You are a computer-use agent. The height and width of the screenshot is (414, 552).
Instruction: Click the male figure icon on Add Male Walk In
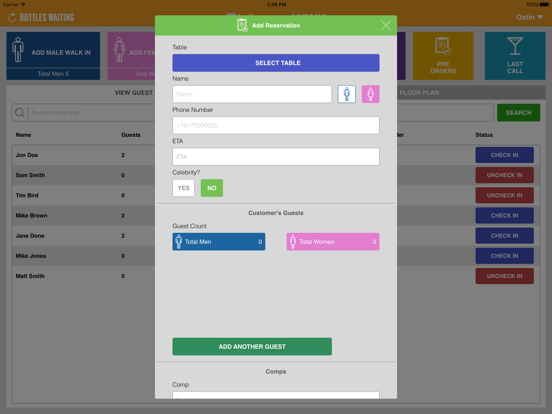[18, 50]
